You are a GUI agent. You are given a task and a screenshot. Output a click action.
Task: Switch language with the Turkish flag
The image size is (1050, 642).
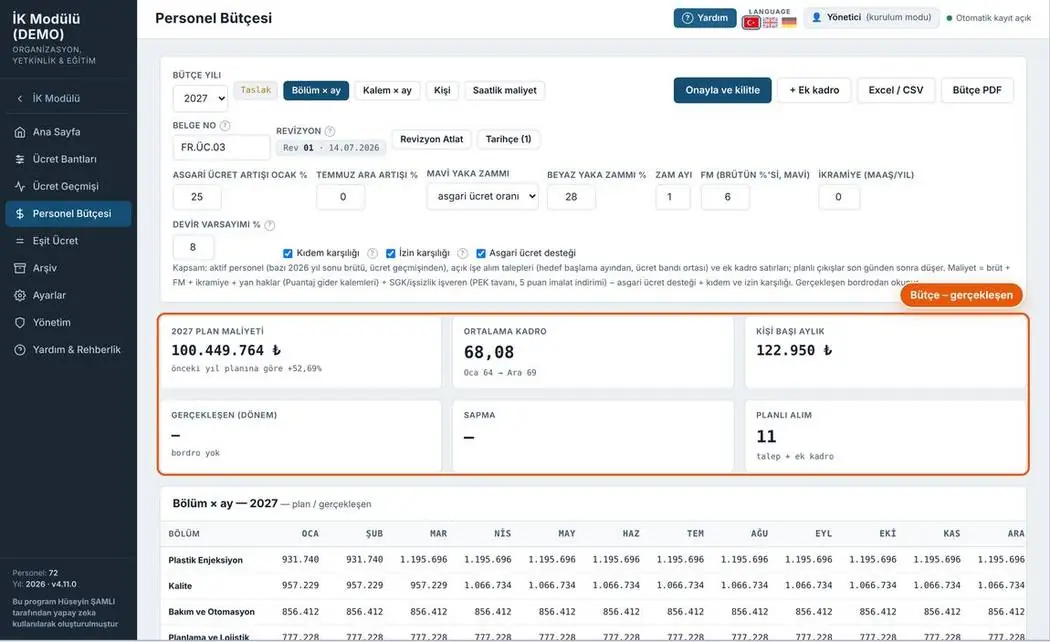tap(751, 22)
